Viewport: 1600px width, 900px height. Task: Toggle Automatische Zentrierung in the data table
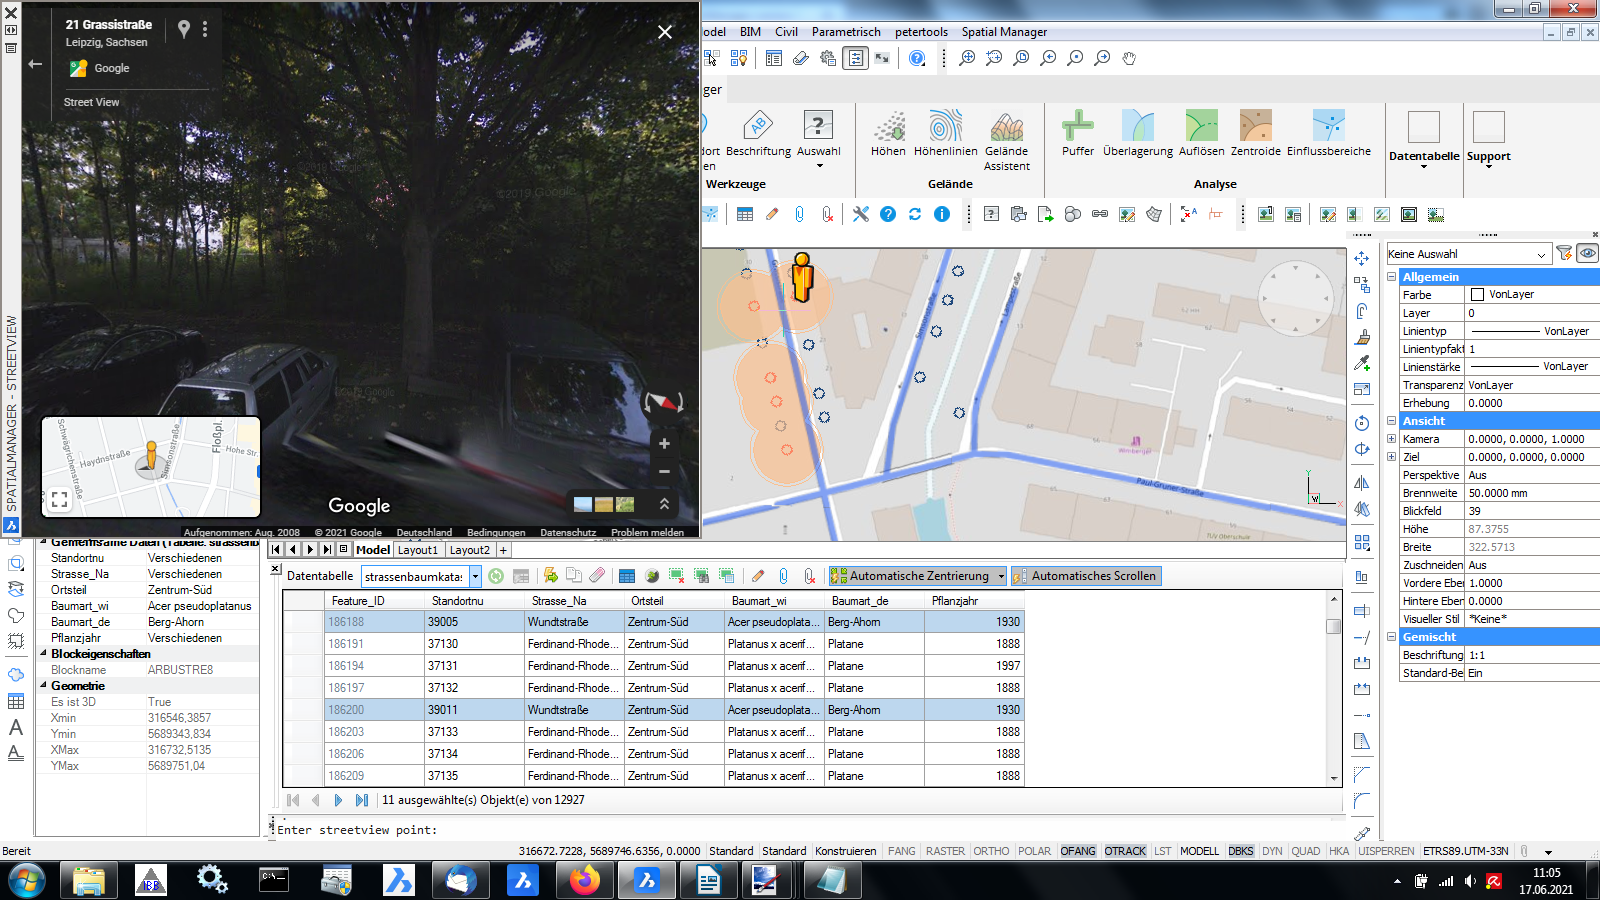[915, 576]
